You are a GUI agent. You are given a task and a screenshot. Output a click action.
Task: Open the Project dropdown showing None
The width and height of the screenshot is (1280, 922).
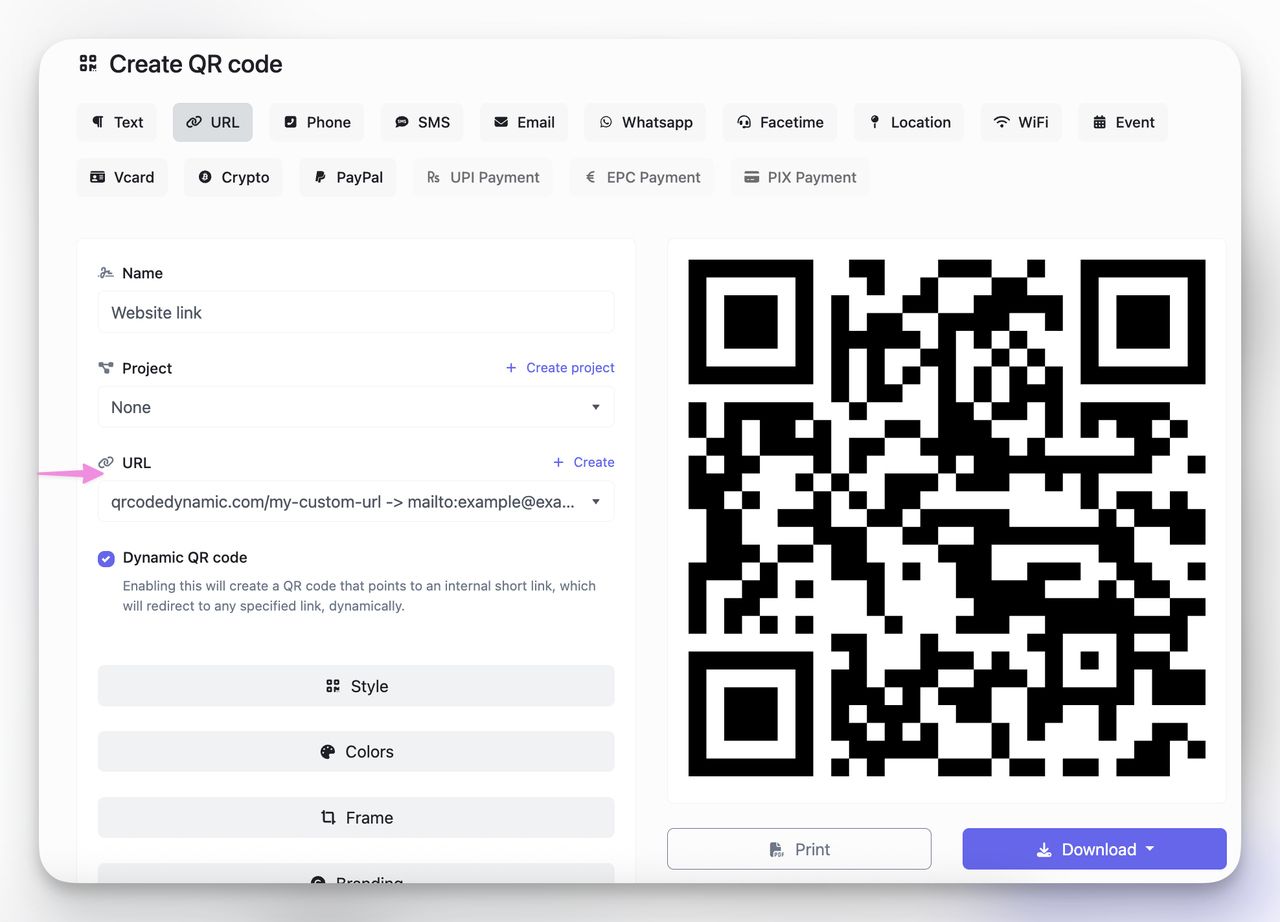(356, 407)
